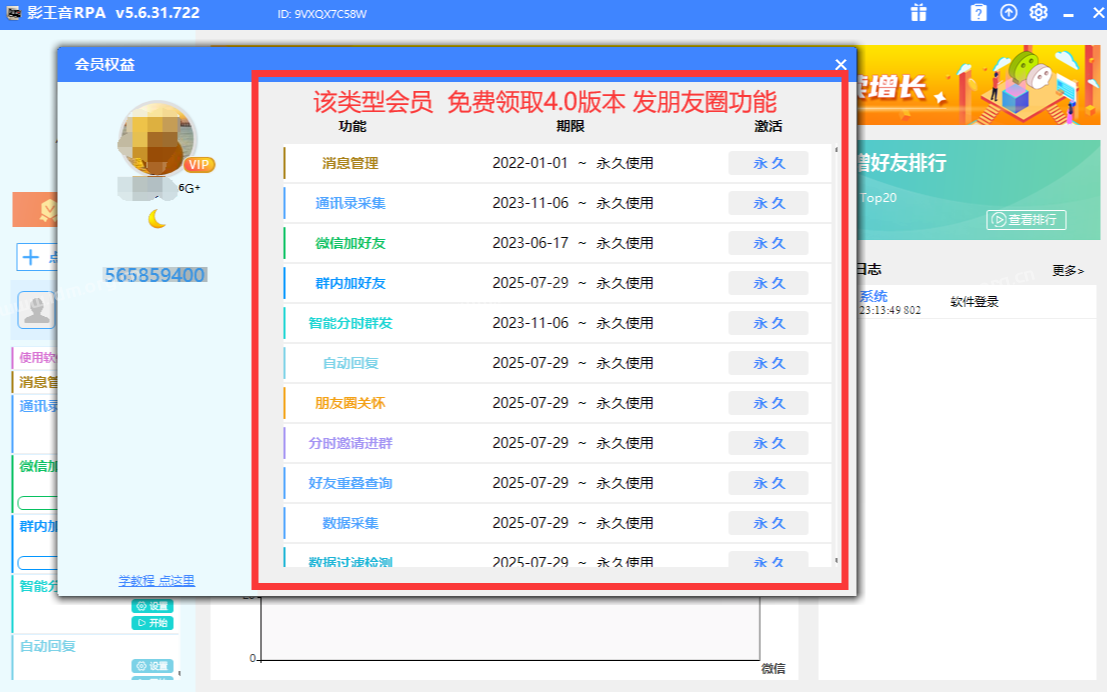Screen dimensions: 1107x692
Task: Click 设置 button under 自动回复 in sidebar
Action: (x=152, y=666)
